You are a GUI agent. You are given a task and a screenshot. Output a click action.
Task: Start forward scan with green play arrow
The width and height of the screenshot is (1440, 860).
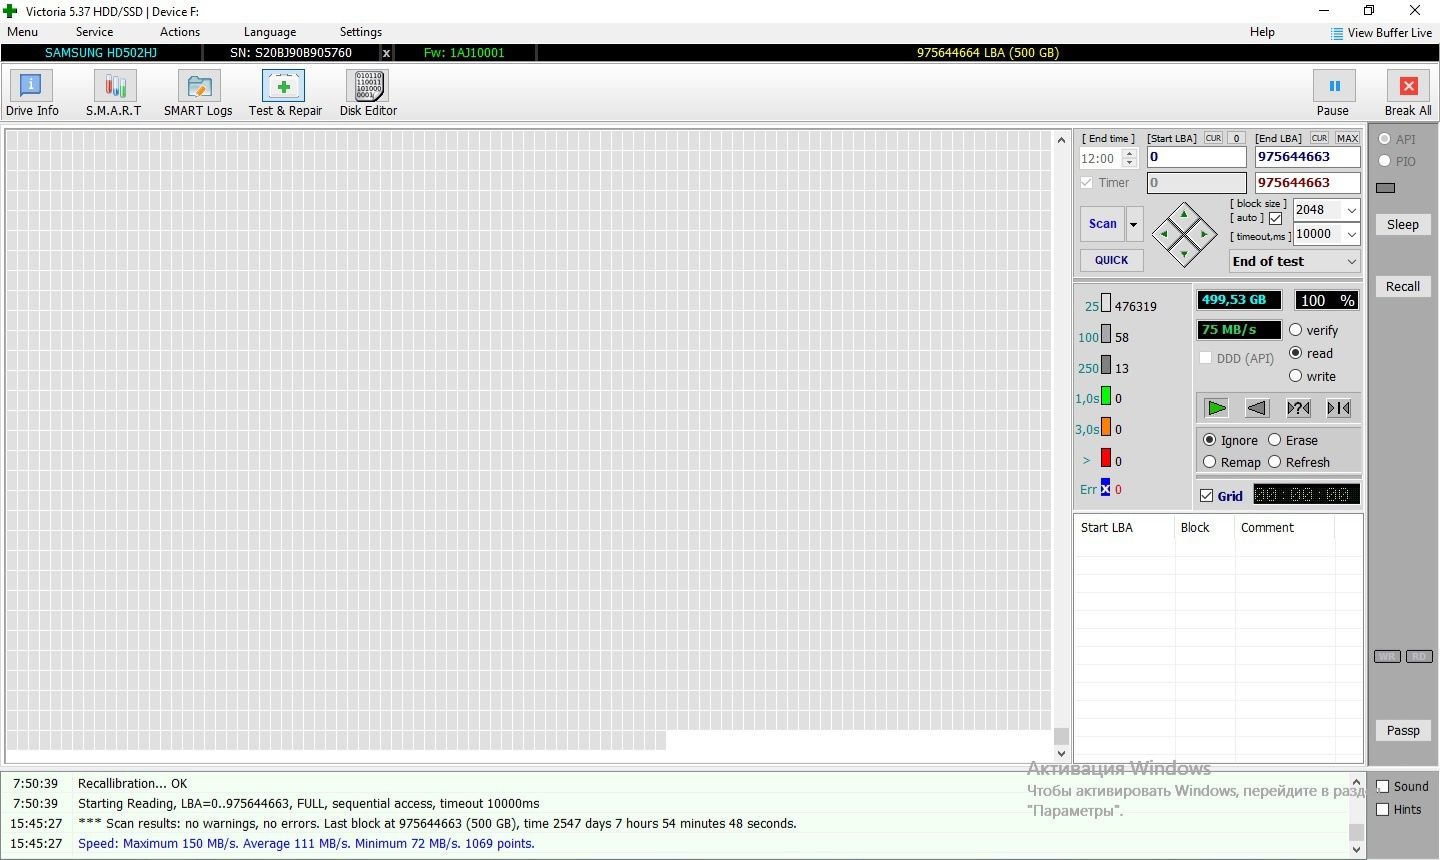point(1216,408)
